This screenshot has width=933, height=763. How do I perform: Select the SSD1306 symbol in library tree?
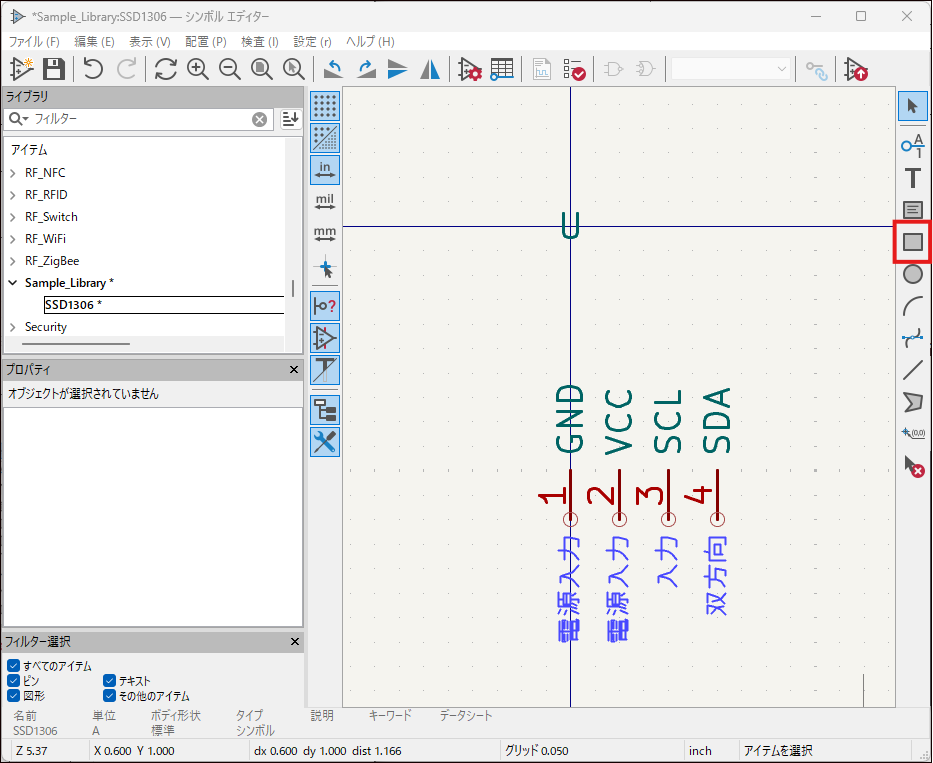click(70, 305)
